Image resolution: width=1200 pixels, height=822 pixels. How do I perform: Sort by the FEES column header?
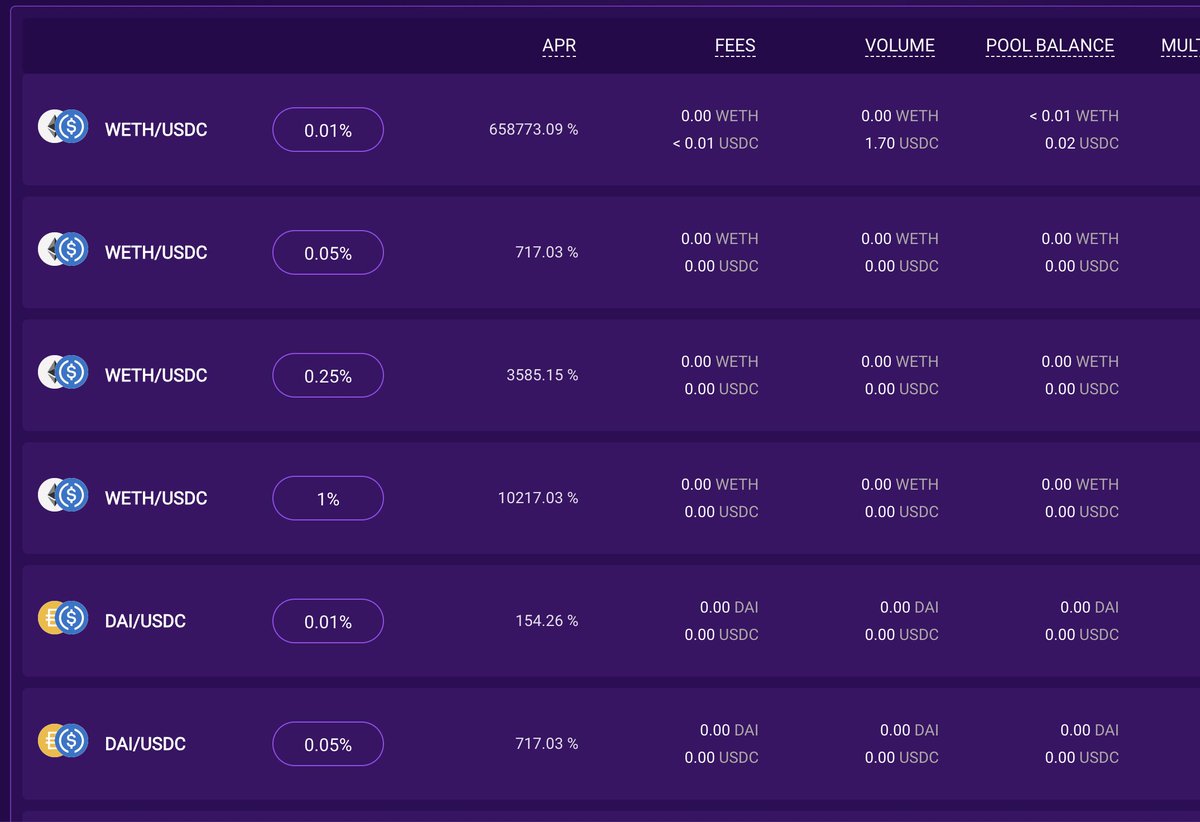pyautogui.click(x=735, y=46)
